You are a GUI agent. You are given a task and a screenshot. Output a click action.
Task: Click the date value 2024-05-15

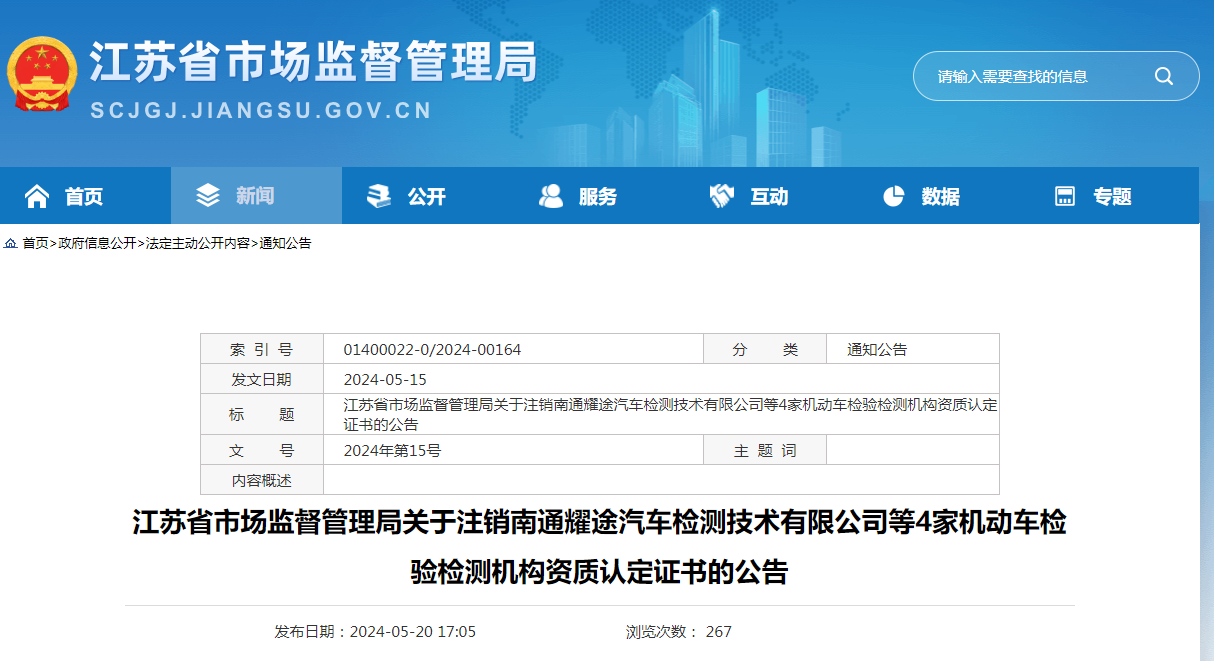(385, 379)
